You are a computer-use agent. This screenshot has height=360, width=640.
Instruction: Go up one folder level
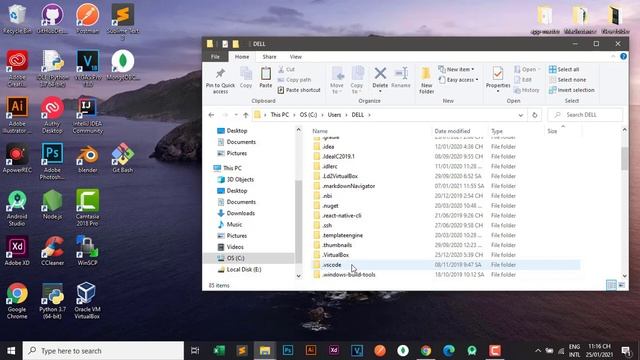tap(246, 115)
